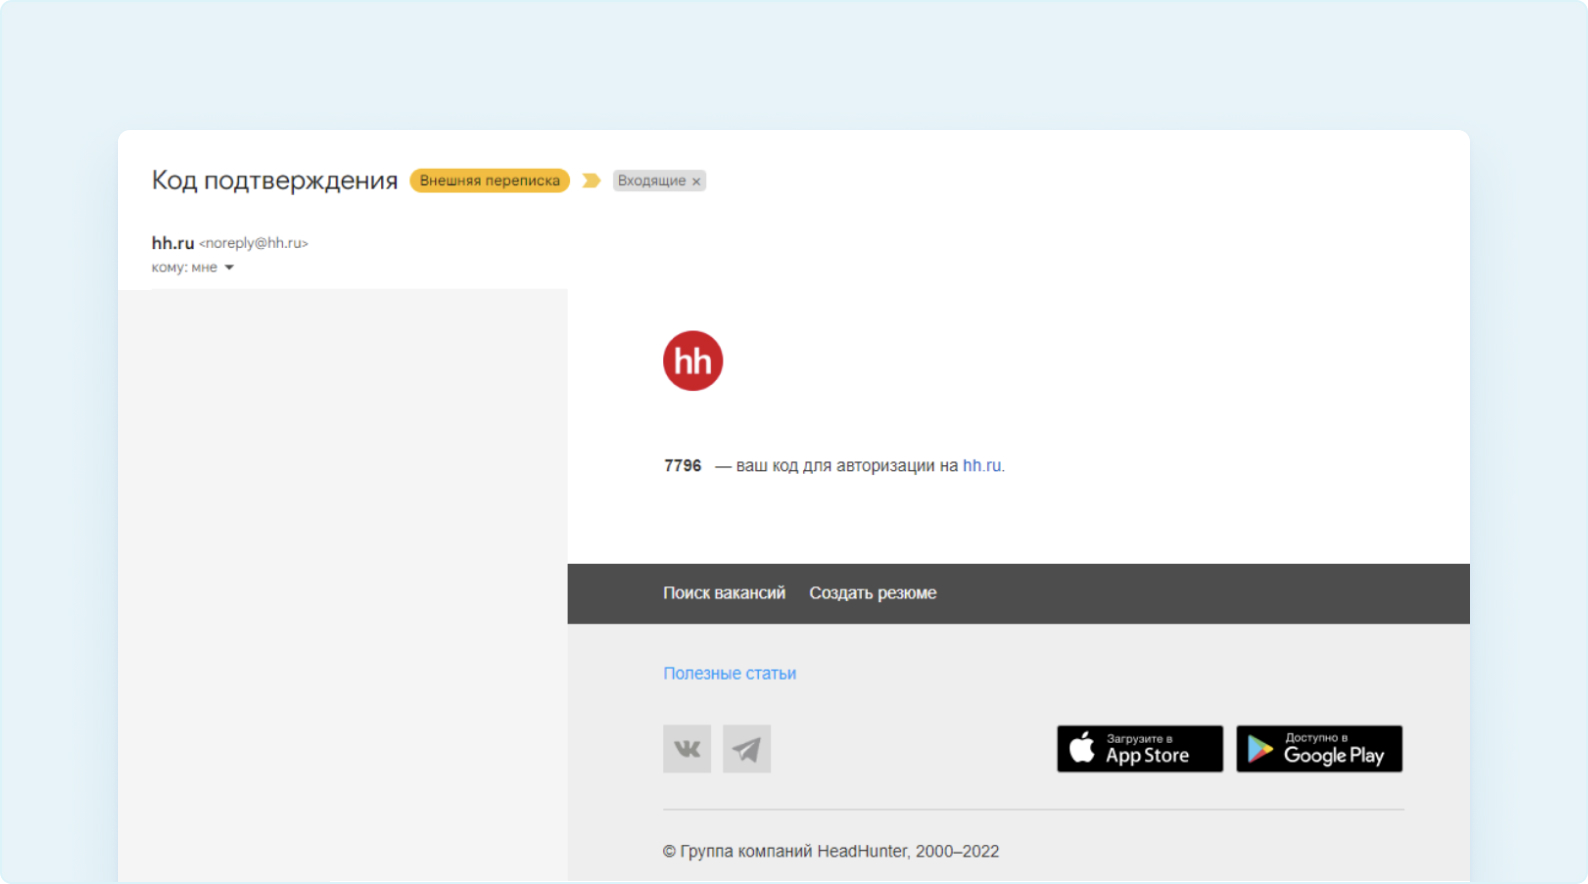The width and height of the screenshot is (1588, 884).
Task: Follow the 'Полезные статьи' link
Action: (x=729, y=674)
